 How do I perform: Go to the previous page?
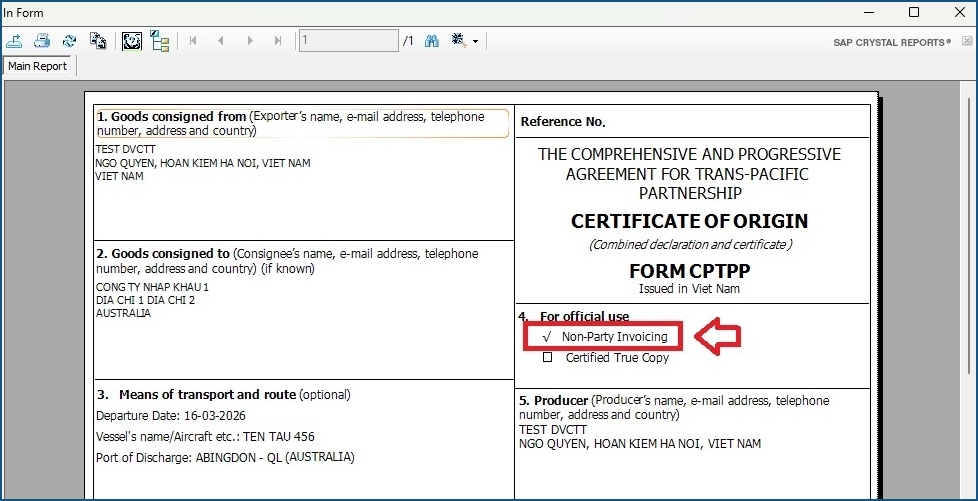point(221,41)
